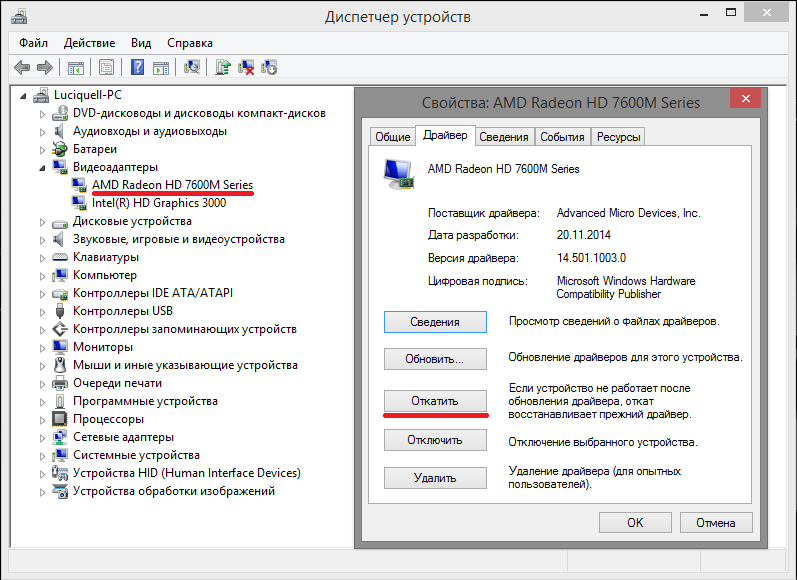Expand Компьютер category arrow
This screenshot has height=580, width=797.
pyautogui.click(x=42, y=276)
